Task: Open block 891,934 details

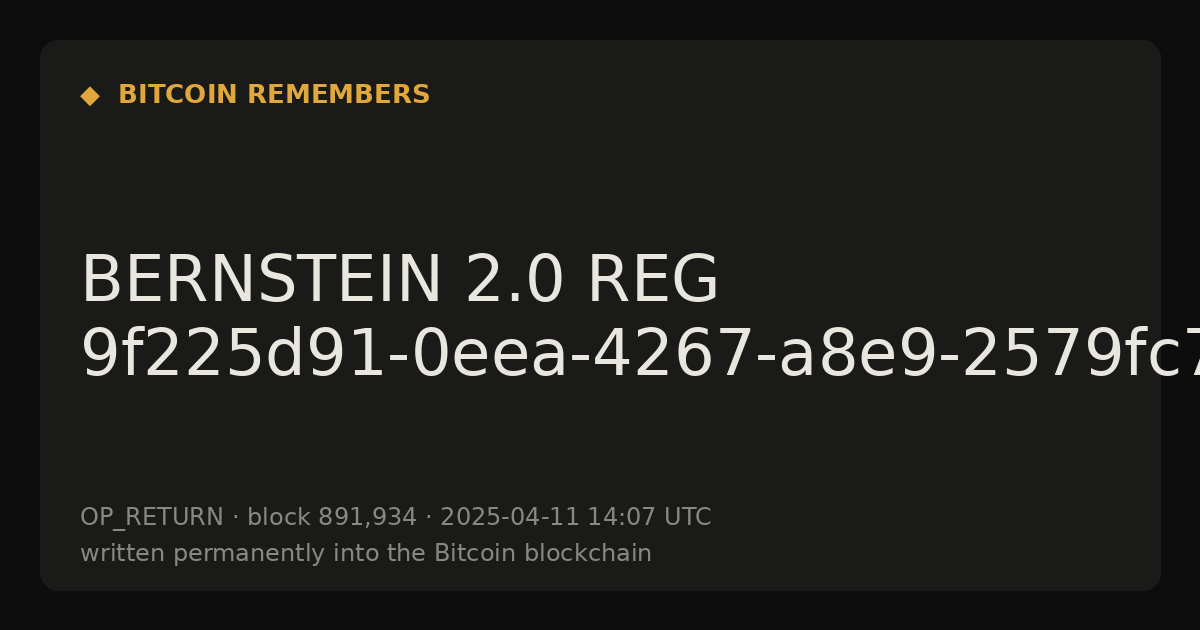Action: 332,518
